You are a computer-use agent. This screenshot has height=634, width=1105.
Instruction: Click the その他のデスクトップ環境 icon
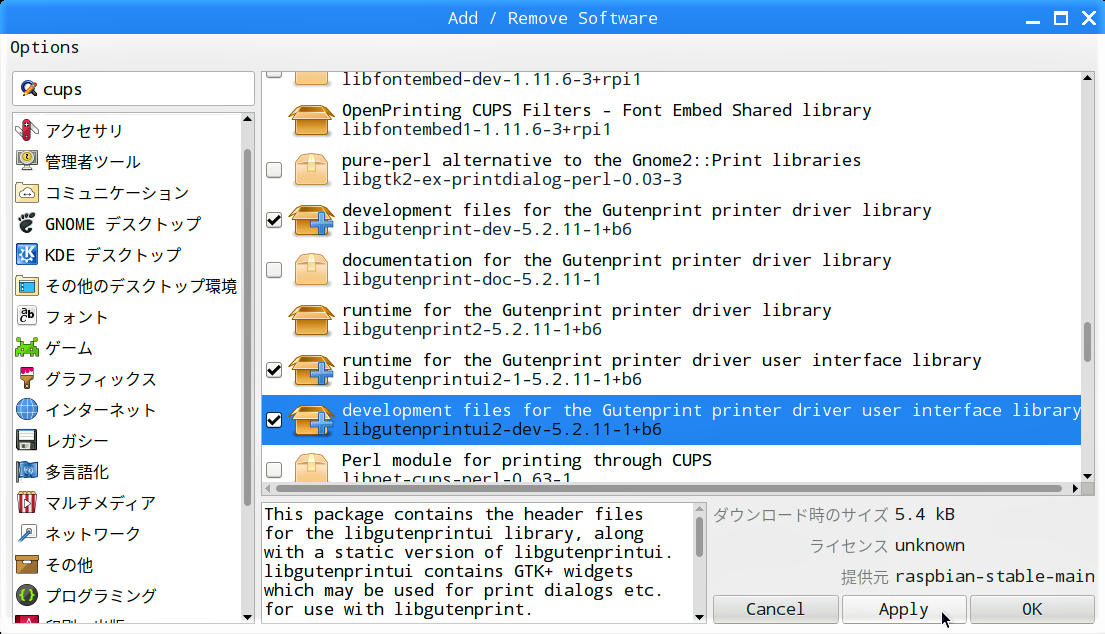[27, 285]
